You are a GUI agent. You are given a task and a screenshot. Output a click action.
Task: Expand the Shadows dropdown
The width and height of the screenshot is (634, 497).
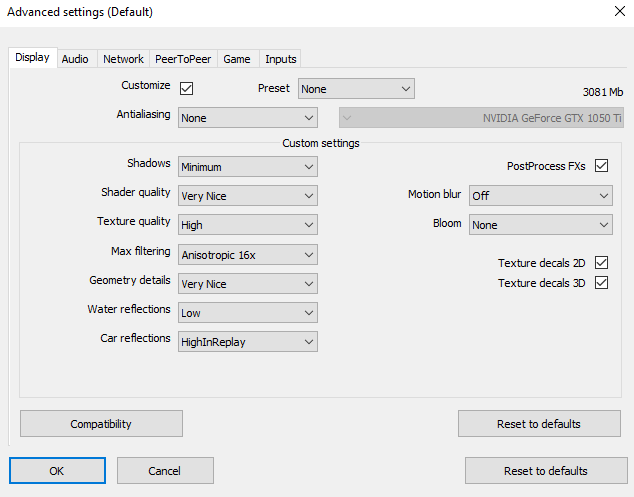pos(248,167)
